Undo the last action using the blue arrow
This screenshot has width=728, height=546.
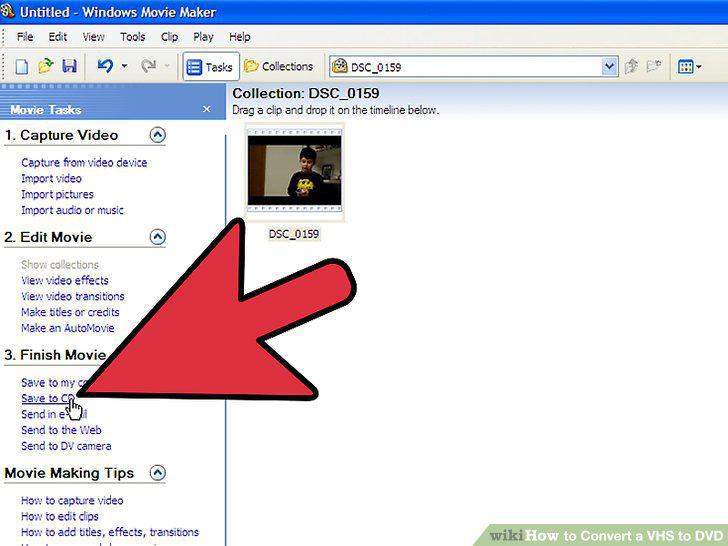(x=105, y=66)
